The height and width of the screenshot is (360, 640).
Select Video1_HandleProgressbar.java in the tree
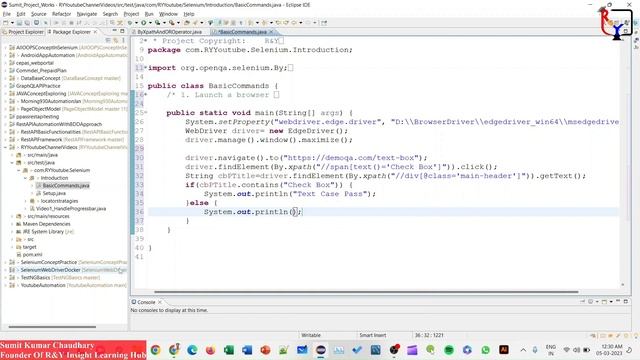[71, 209]
